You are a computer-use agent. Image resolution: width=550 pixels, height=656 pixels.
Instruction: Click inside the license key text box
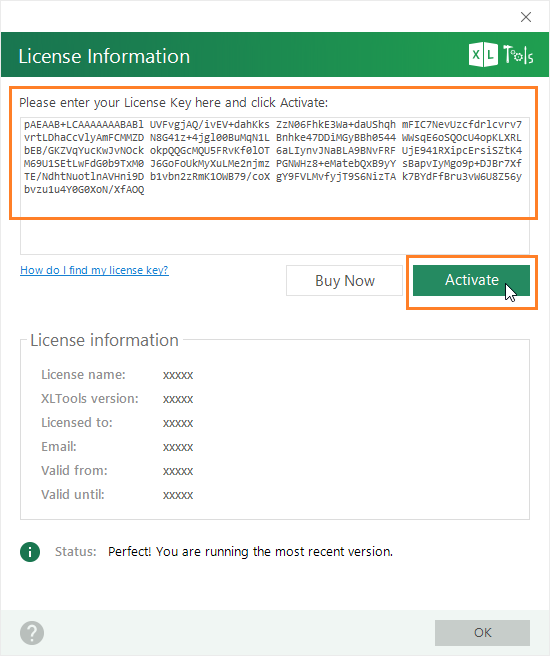(x=275, y=186)
